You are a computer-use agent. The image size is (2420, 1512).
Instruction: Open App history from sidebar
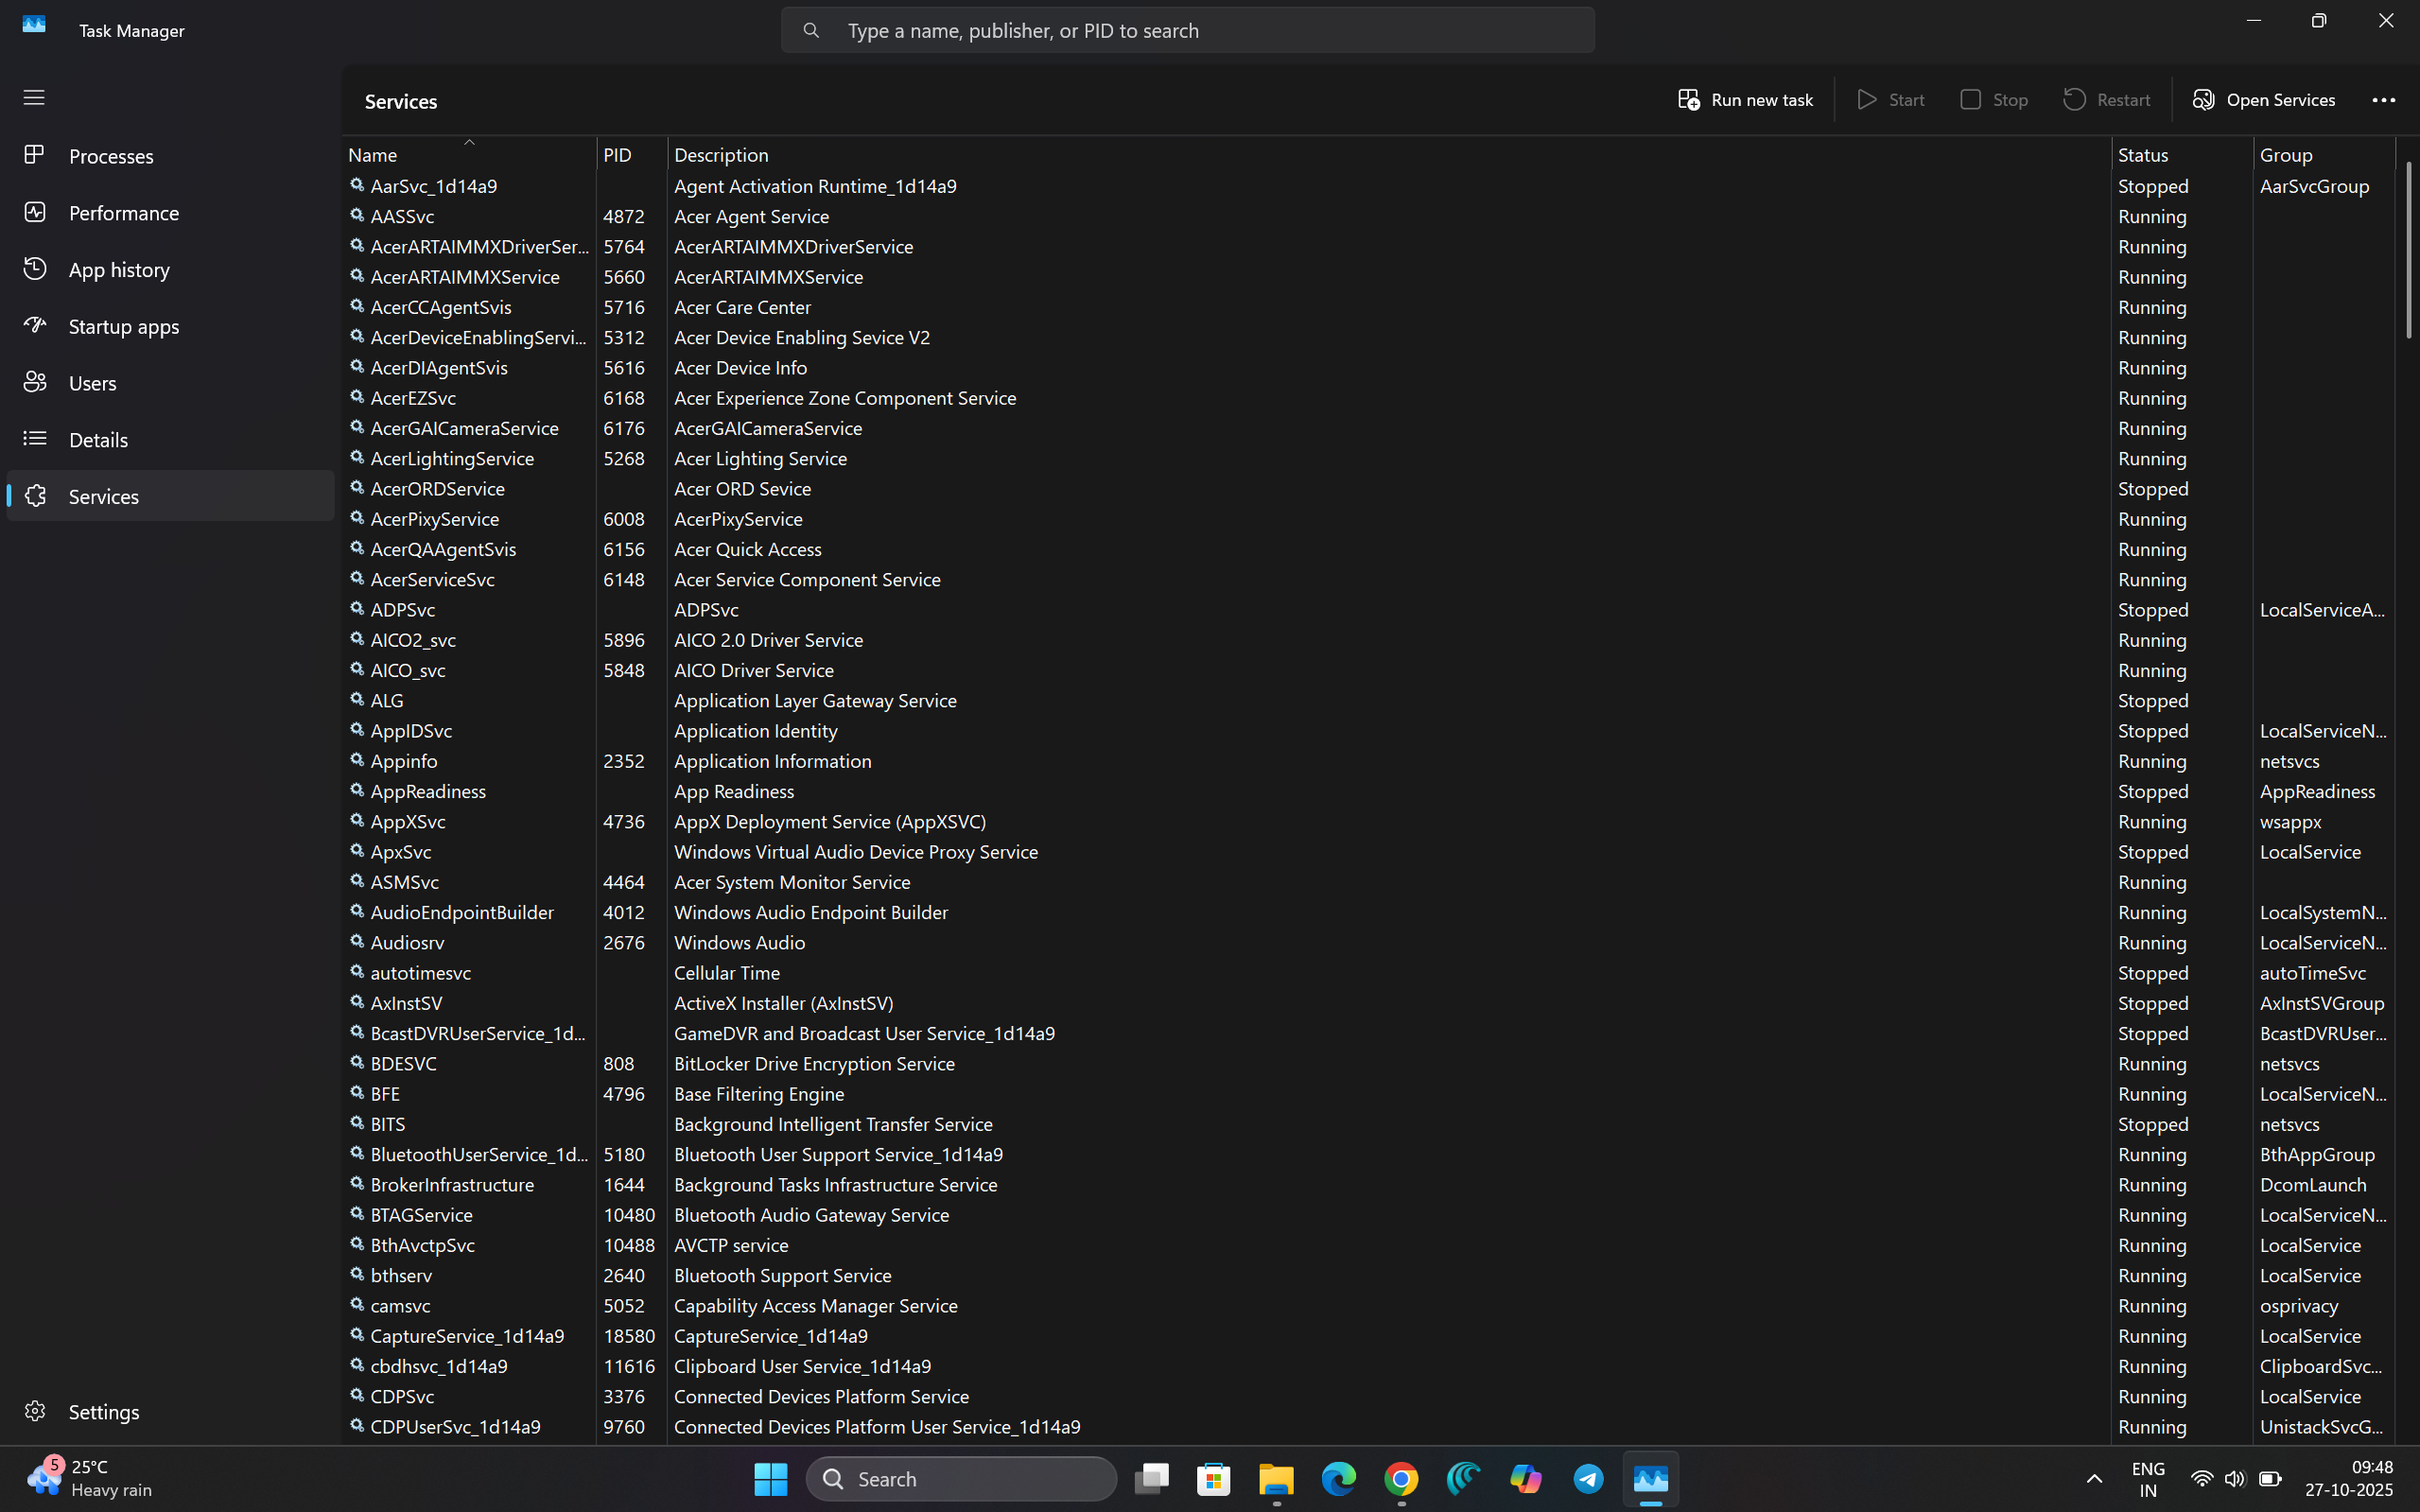click(x=118, y=269)
